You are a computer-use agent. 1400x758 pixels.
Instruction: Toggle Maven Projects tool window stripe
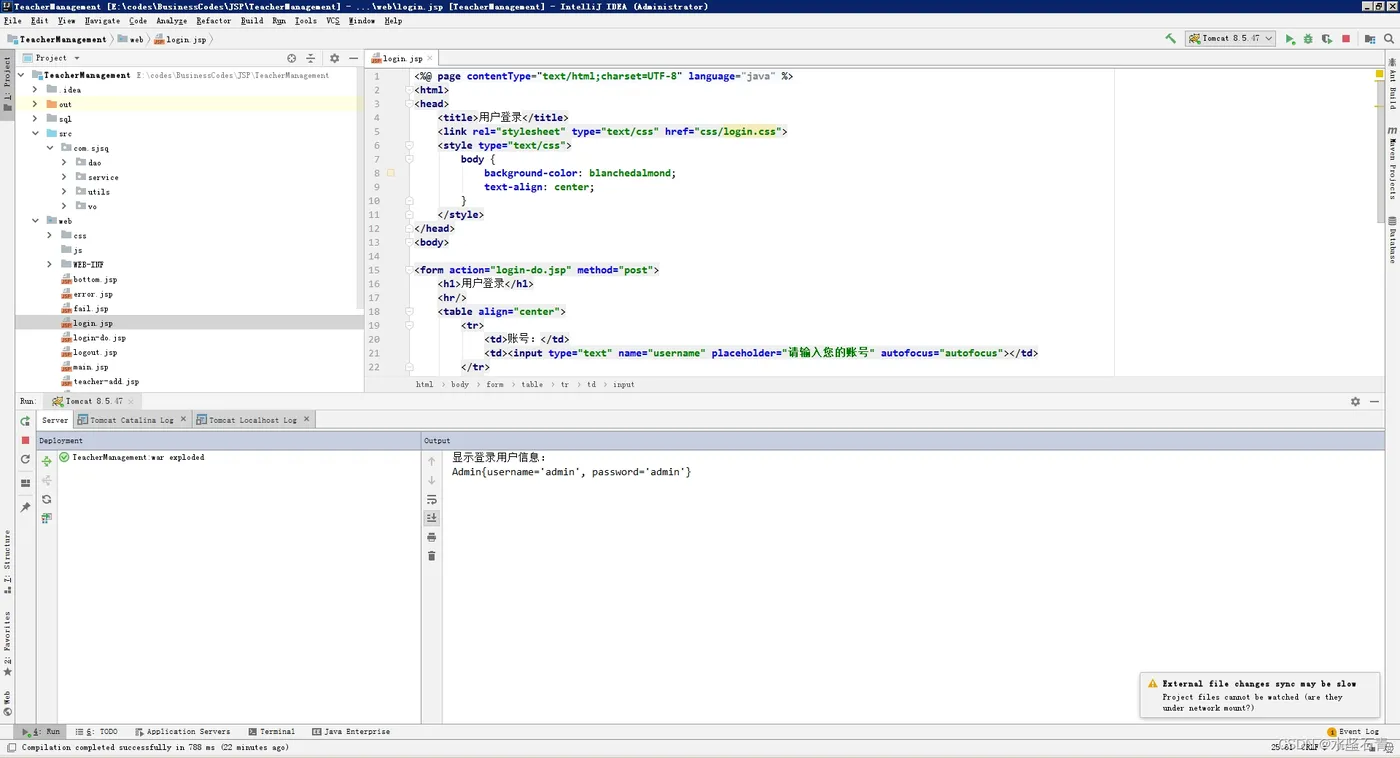[x=1392, y=162]
